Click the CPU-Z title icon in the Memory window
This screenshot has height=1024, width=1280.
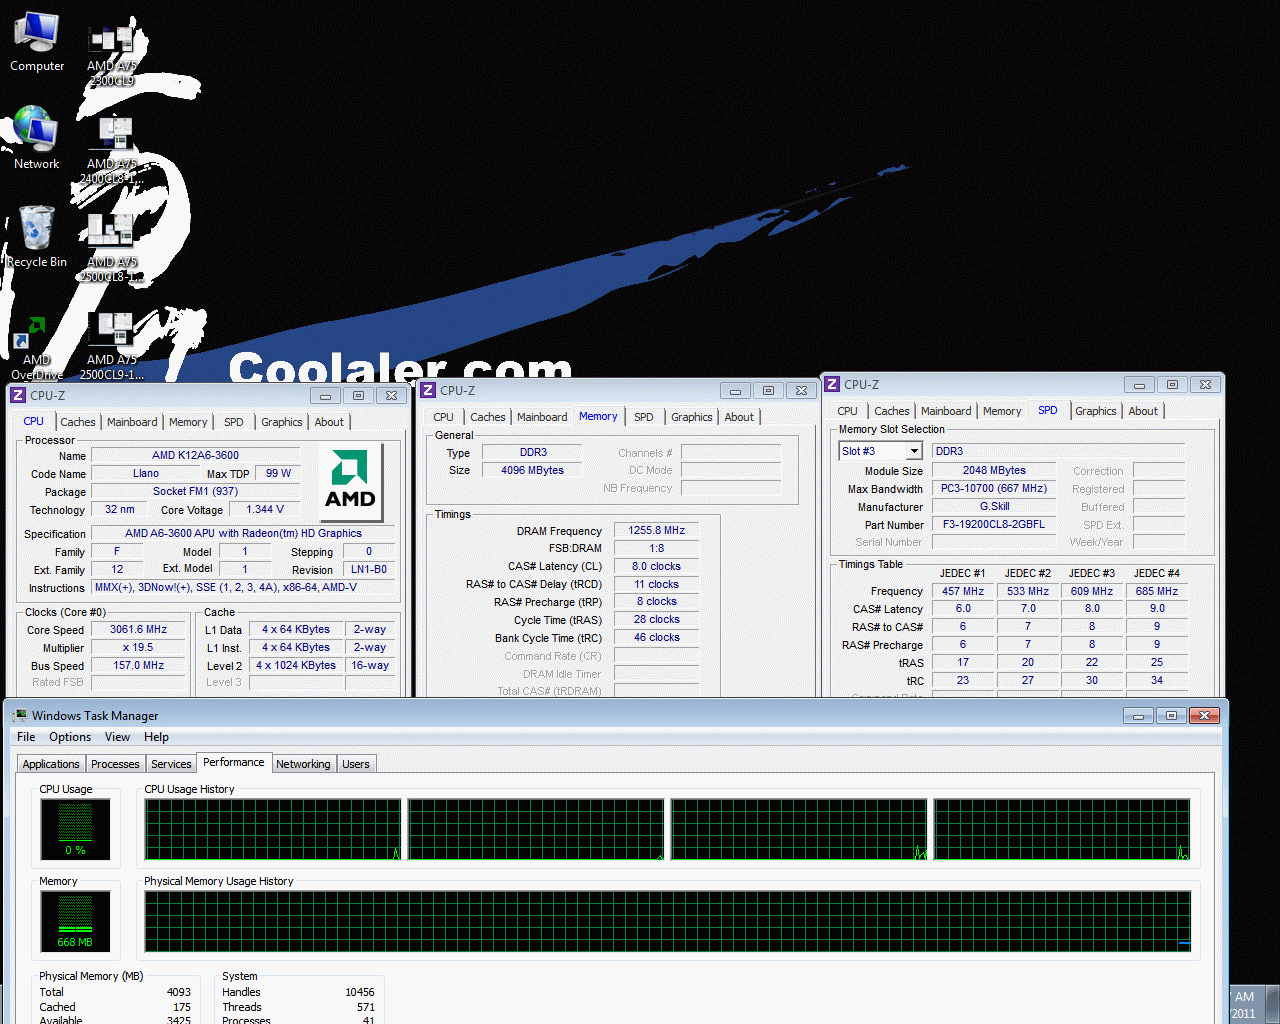coord(428,391)
